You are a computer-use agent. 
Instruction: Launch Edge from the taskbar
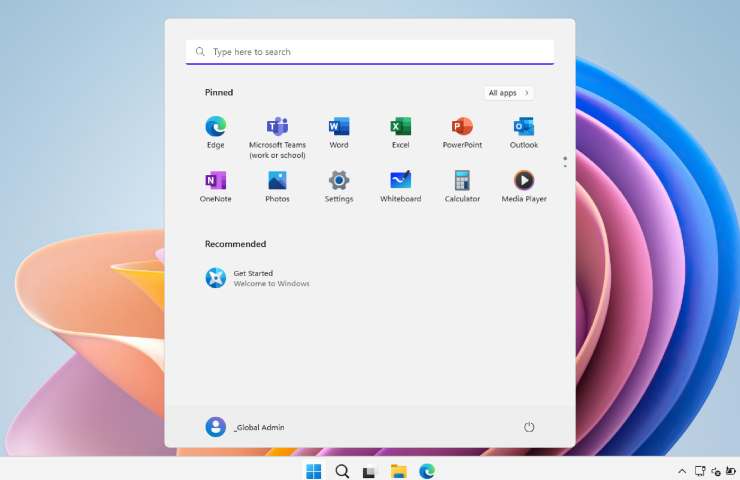click(x=427, y=471)
